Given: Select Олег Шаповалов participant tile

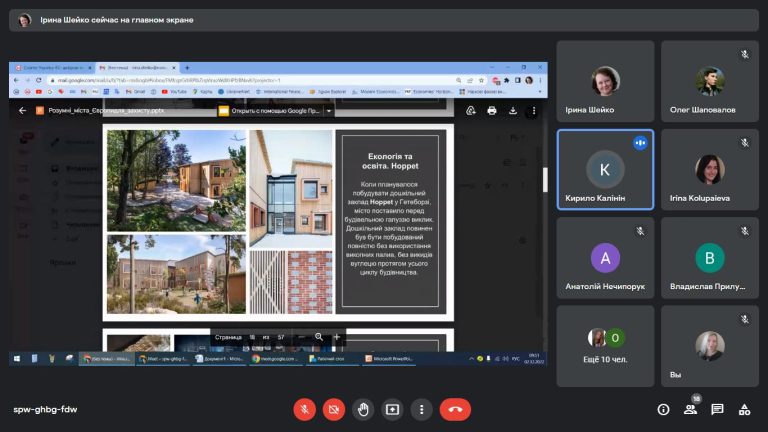Looking at the screenshot, I should point(710,81).
